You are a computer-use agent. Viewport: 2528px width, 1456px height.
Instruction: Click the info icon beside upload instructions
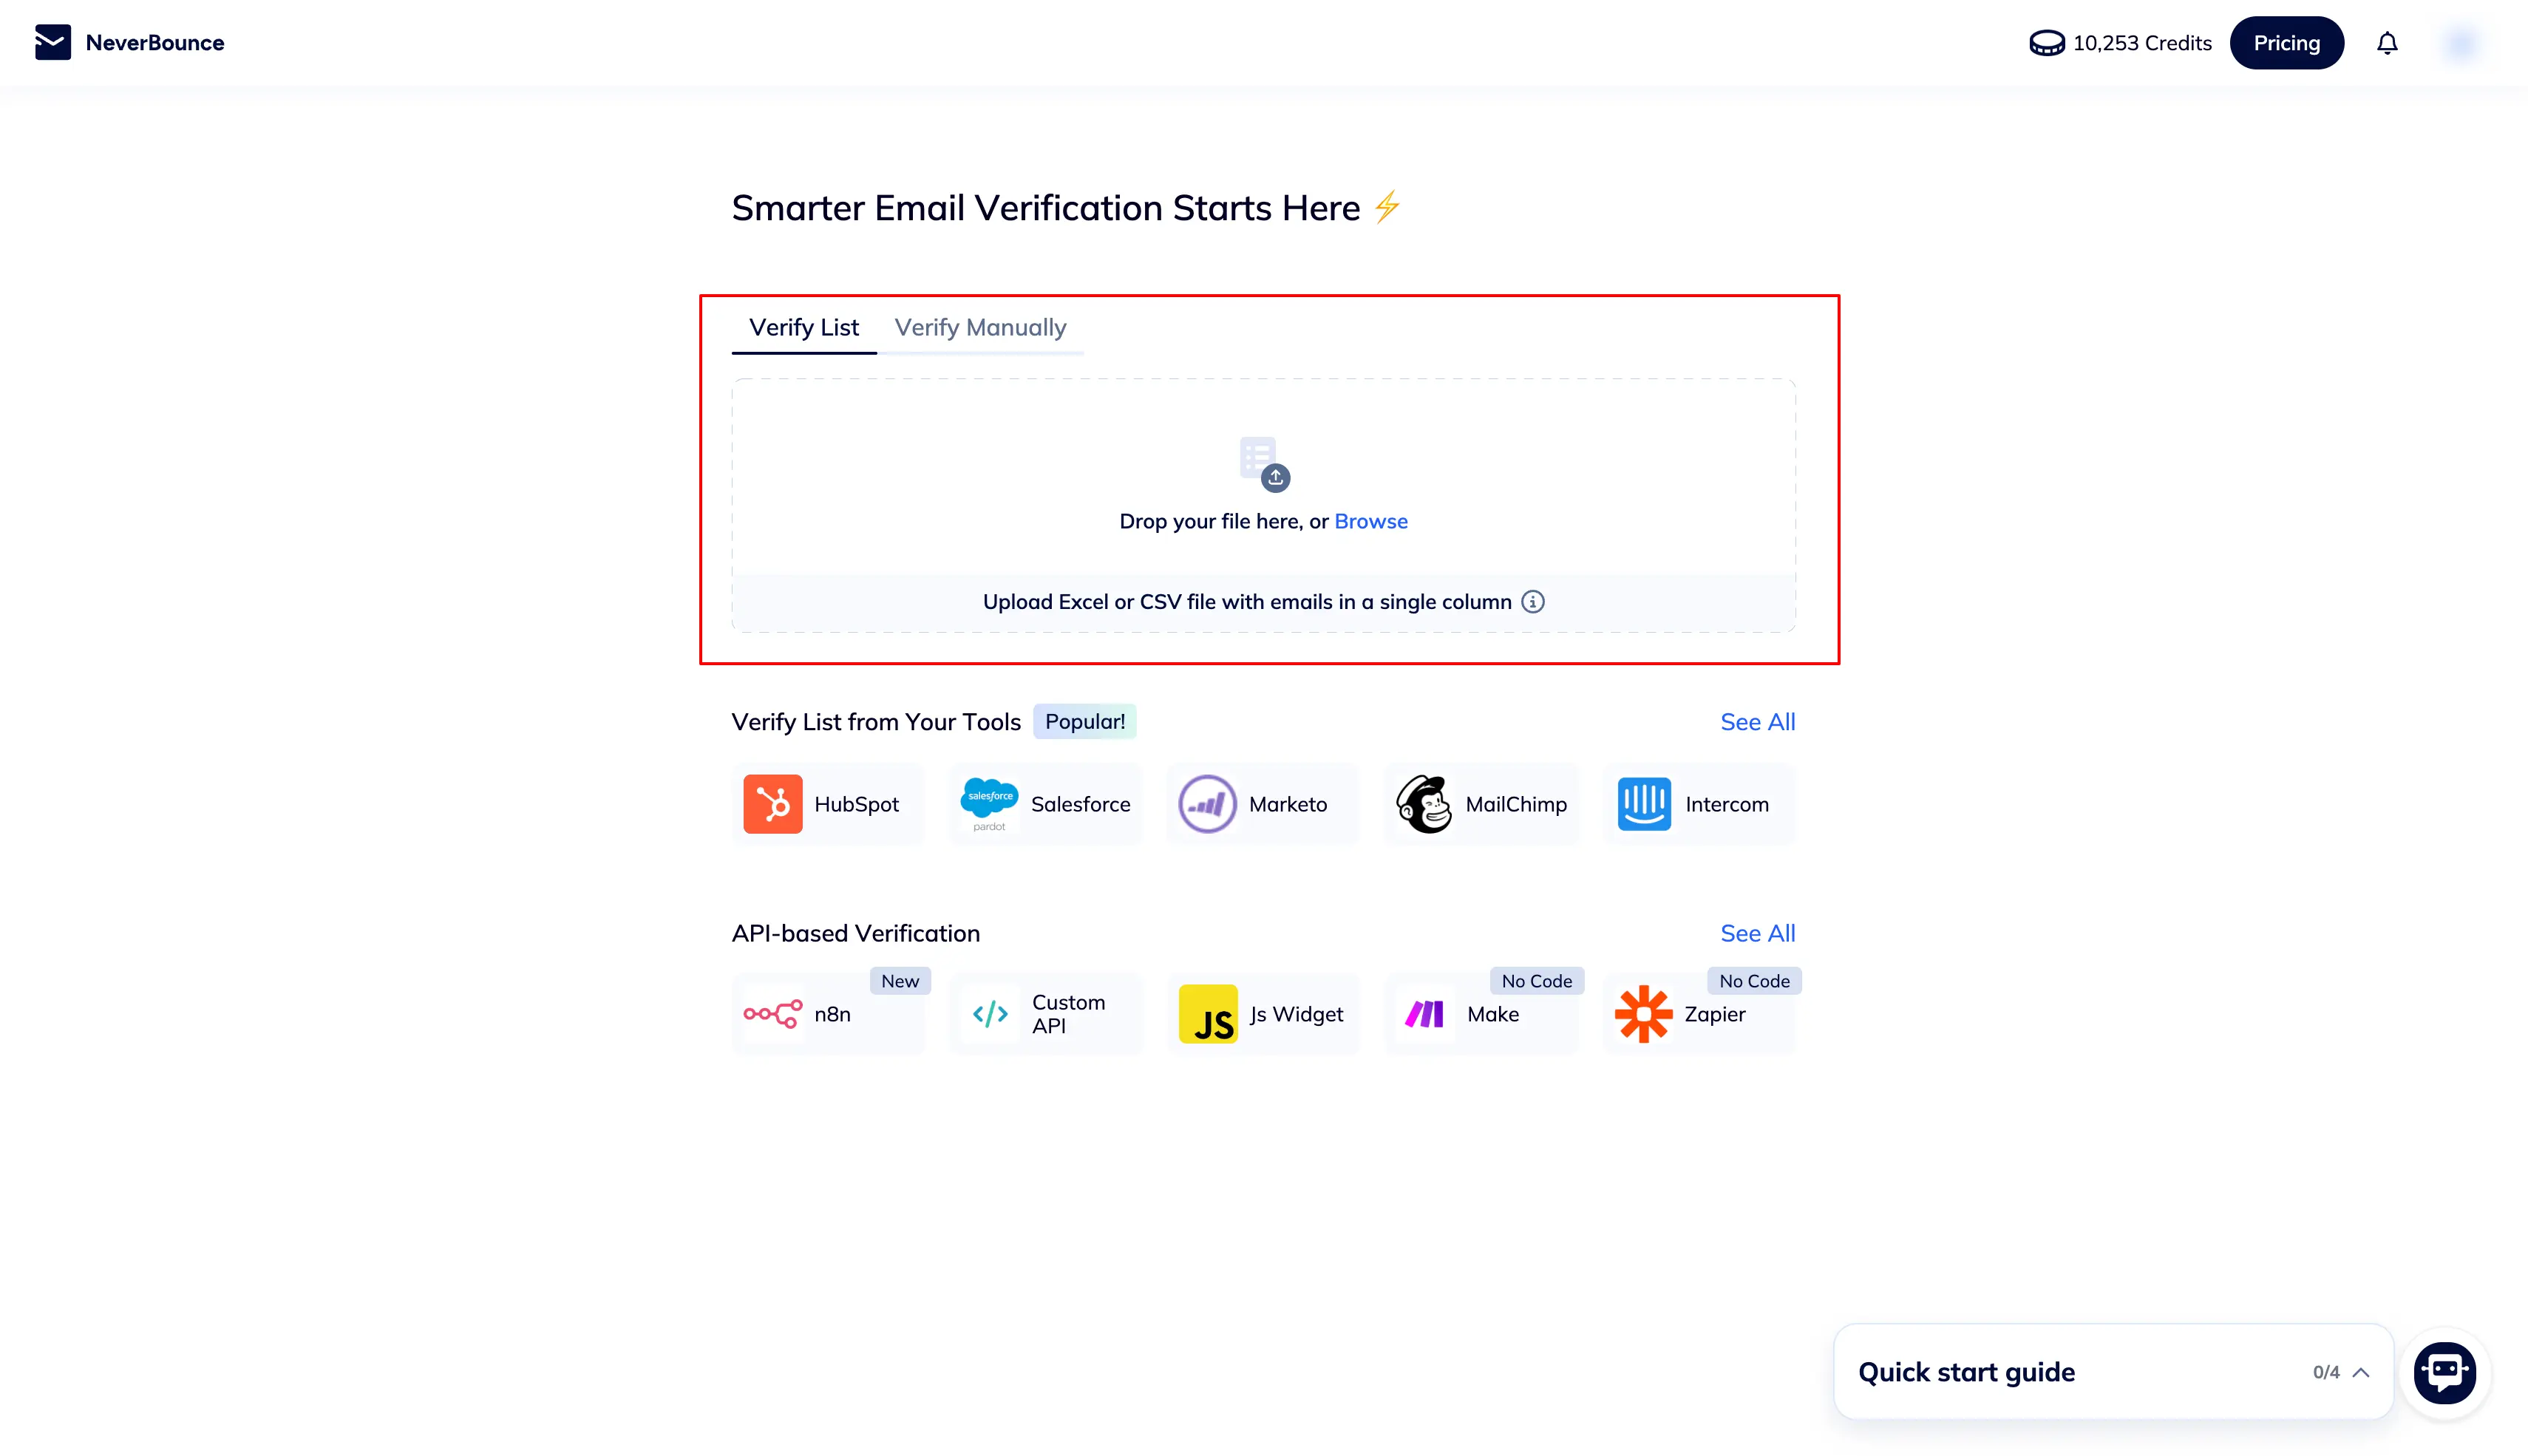(x=1532, y=602)
